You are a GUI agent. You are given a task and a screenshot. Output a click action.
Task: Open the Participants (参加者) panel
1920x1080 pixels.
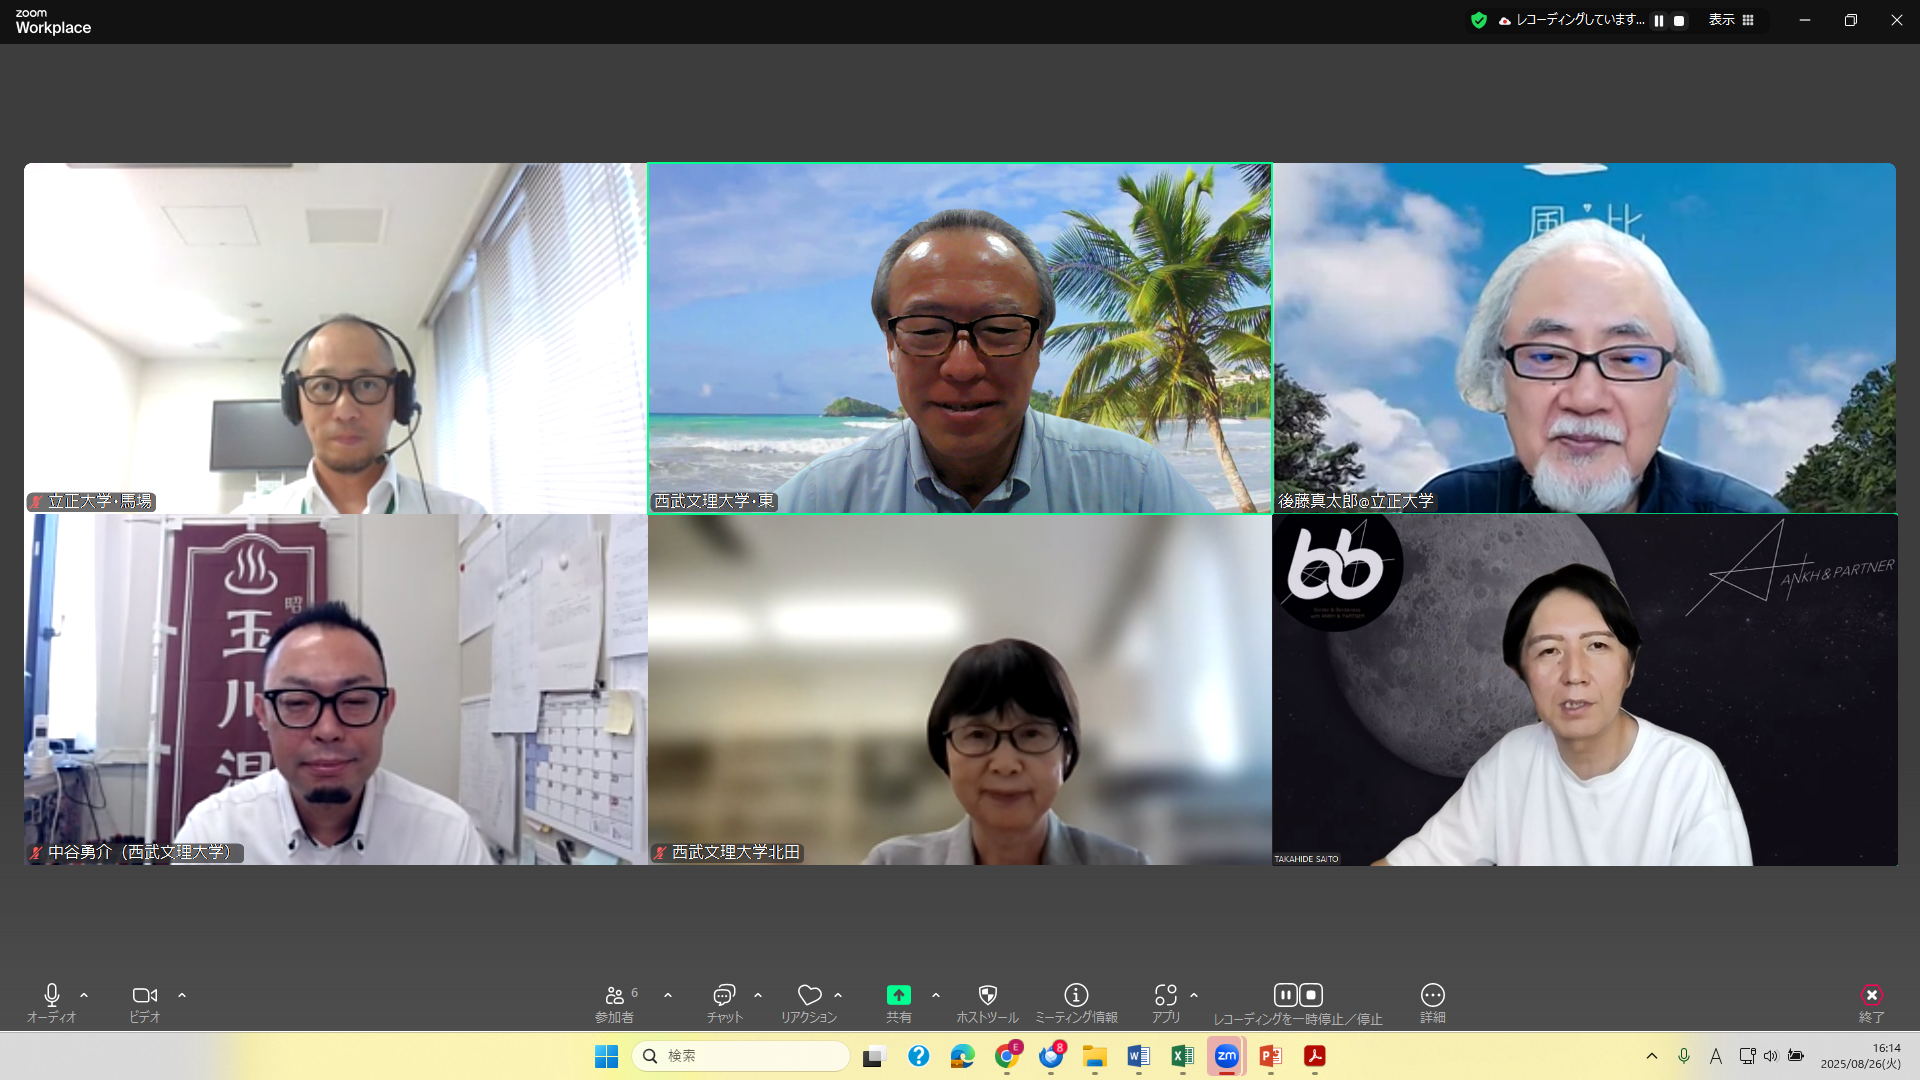tap(614, 995)
